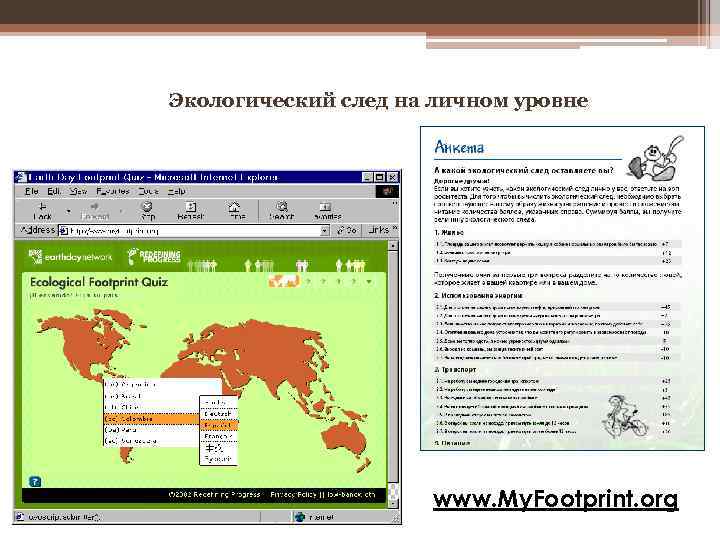Select Colombia in the country list
Screen dimensions: 720x540
click(x=151, y=419)
